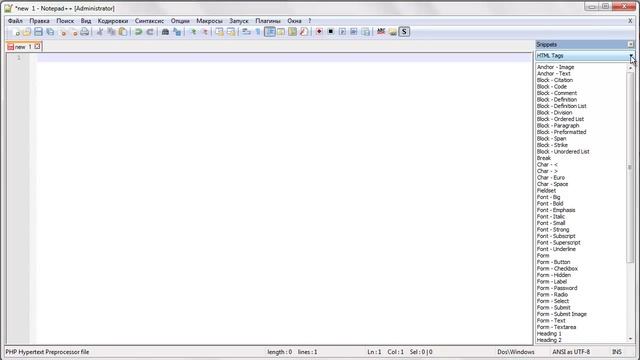Click the Zoom Out toolbar icon
The height and width of the screenshot is (360, 640).
click(x=205, y=32)
